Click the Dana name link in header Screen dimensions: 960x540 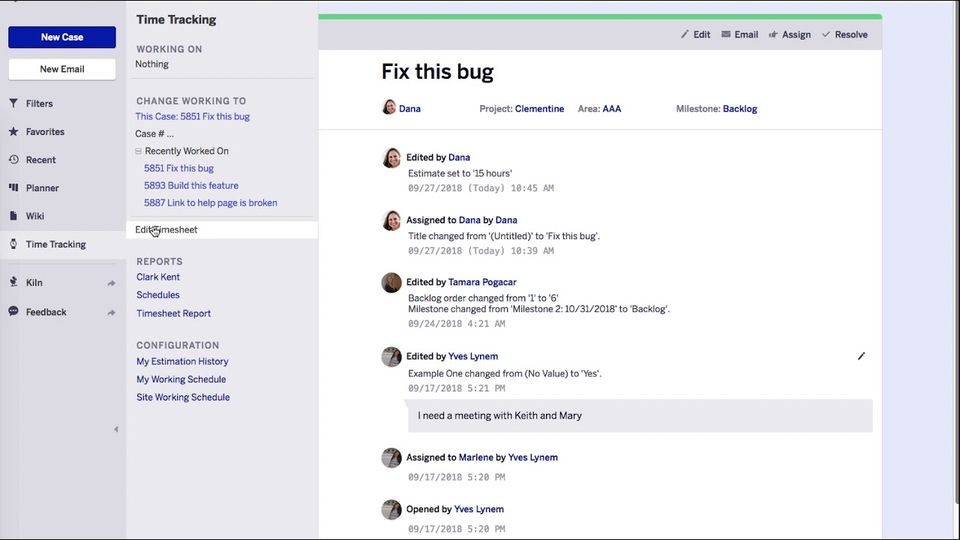pos(410,108)
